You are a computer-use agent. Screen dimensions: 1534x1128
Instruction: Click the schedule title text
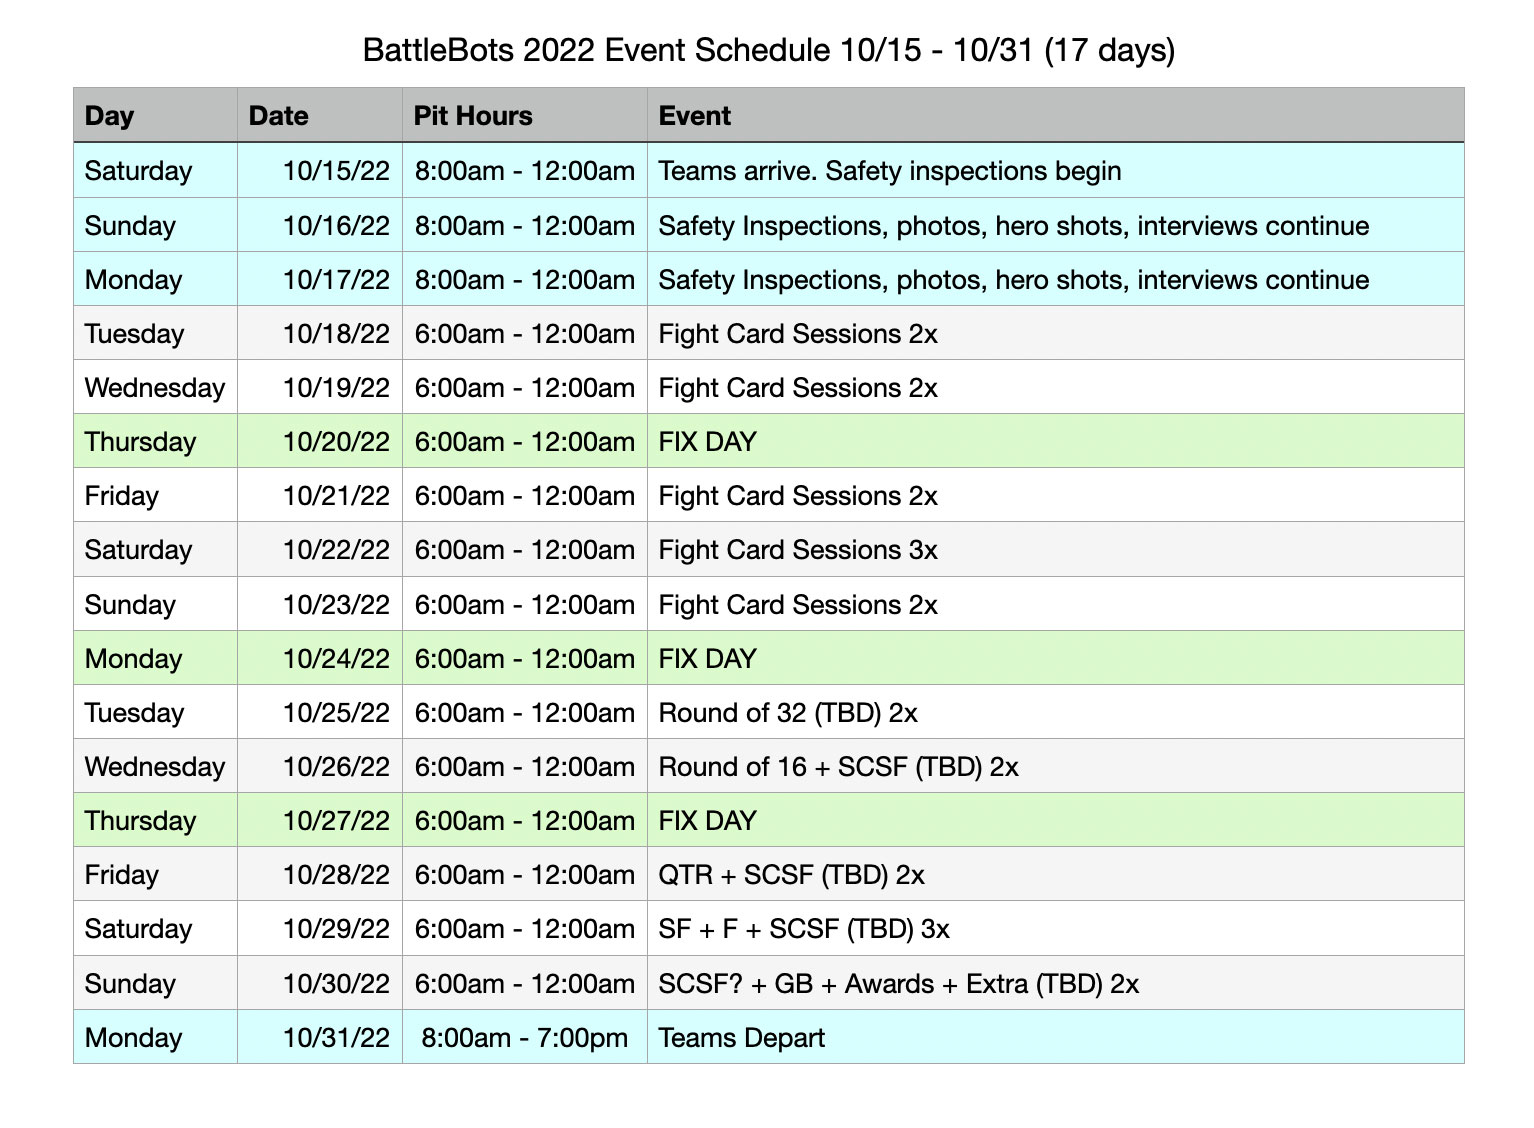[768, 50]
